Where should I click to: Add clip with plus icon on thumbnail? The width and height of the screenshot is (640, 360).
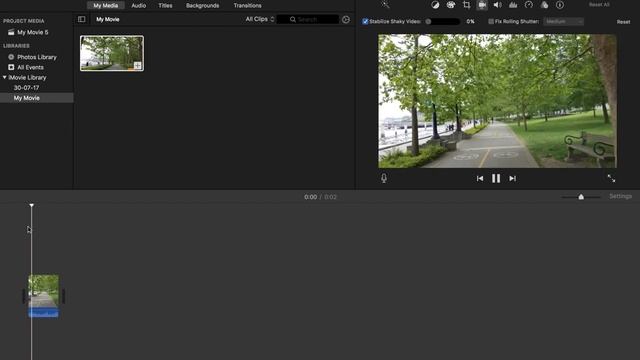coord(138,65)
